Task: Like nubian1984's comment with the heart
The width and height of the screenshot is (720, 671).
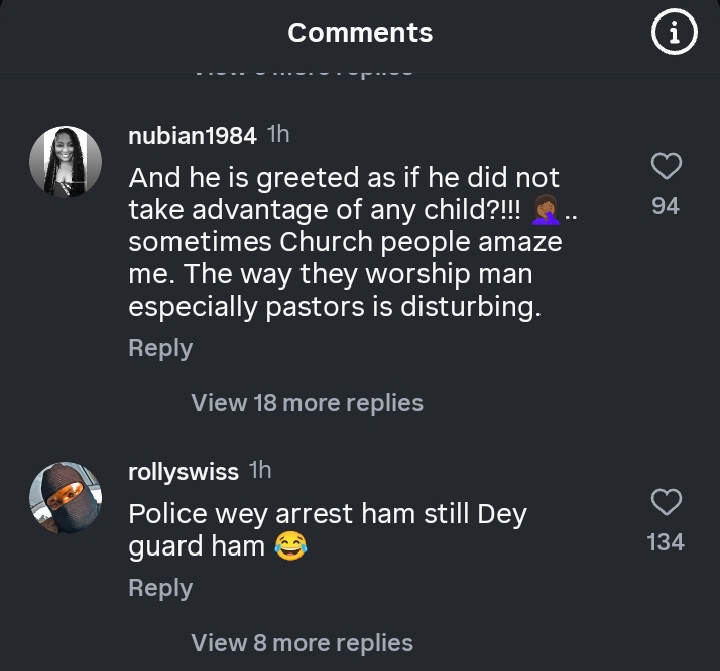Action: point(666,166)
